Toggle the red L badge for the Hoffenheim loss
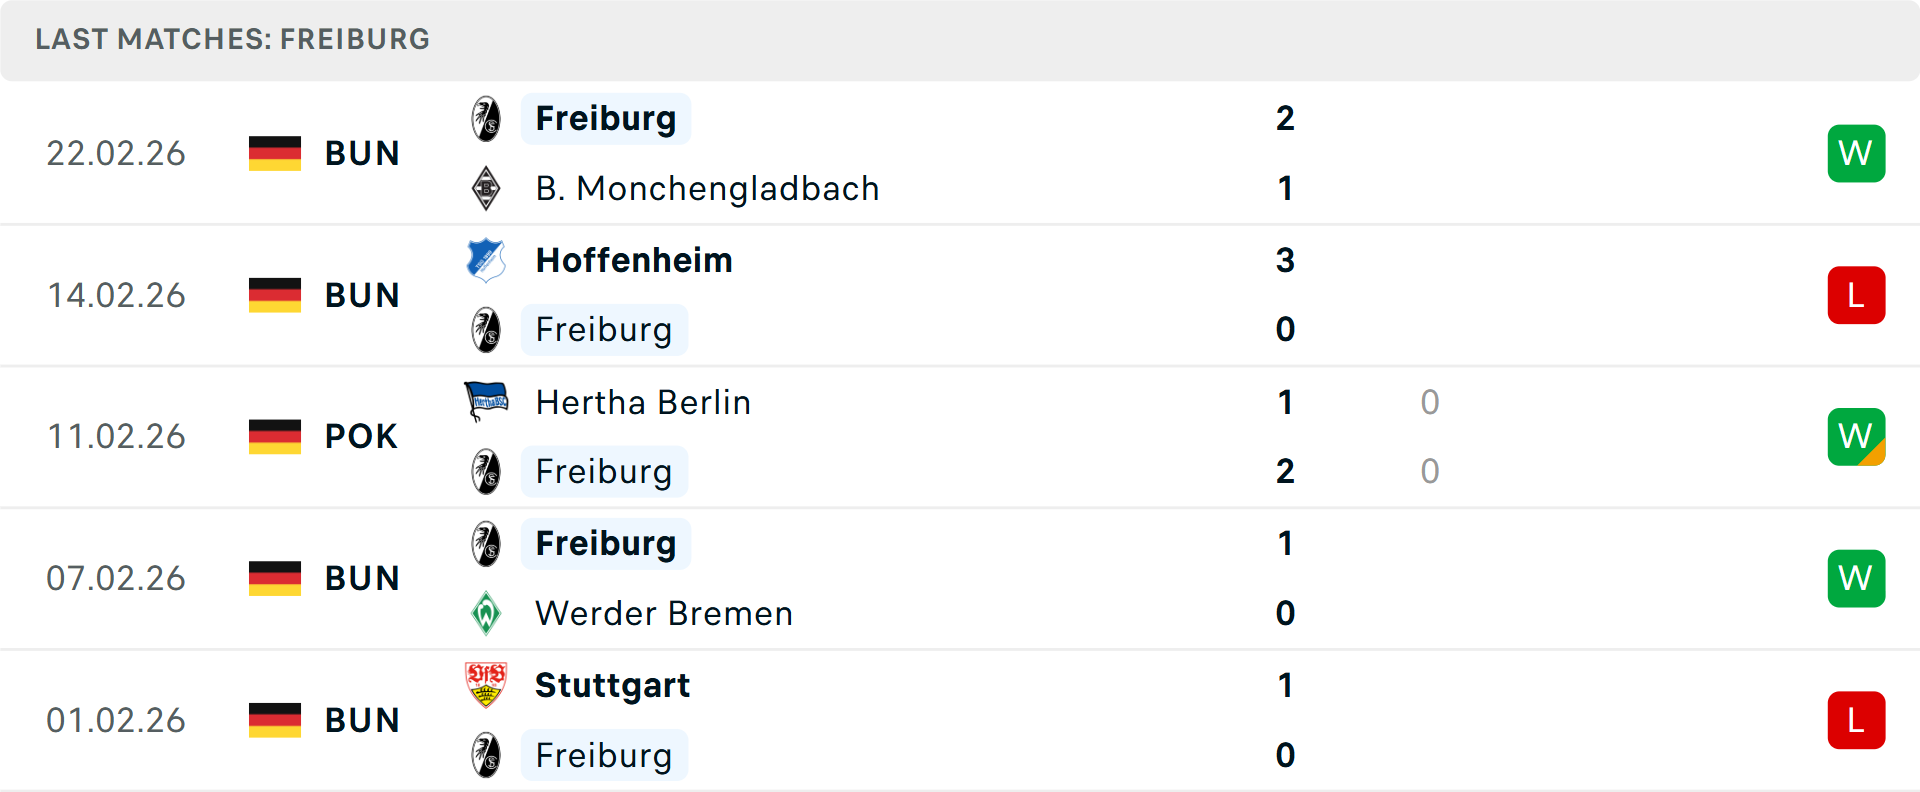This screenshot has height=792, width=1920. [1856, 295]
